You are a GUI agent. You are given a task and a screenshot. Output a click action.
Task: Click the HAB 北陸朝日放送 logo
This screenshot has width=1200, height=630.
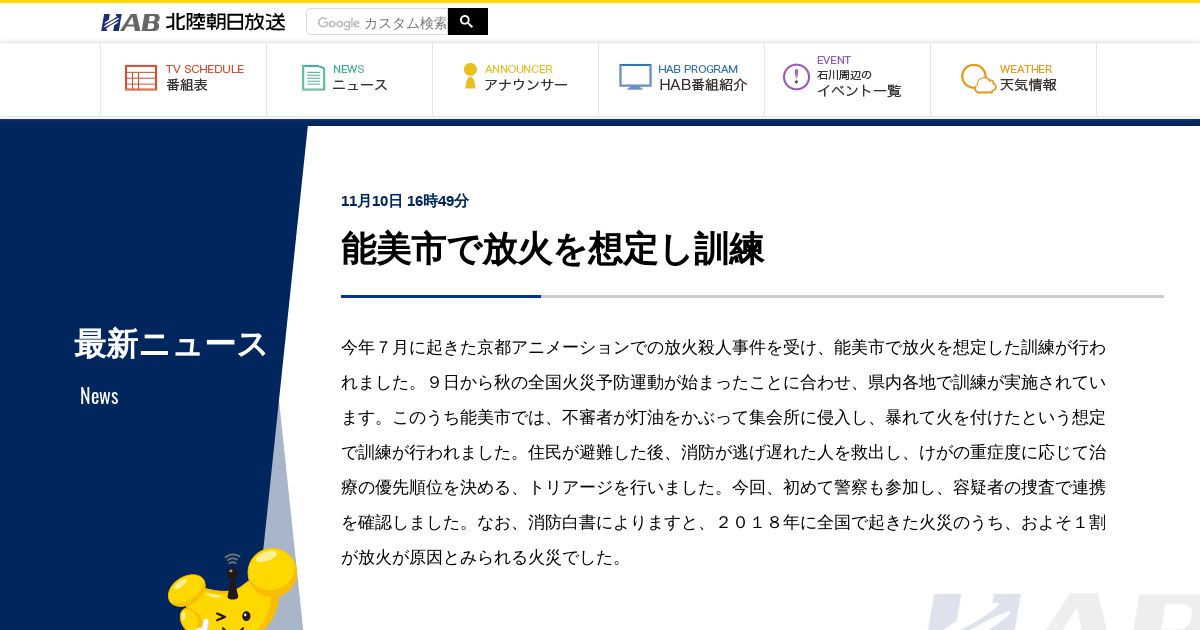[193, 22]
